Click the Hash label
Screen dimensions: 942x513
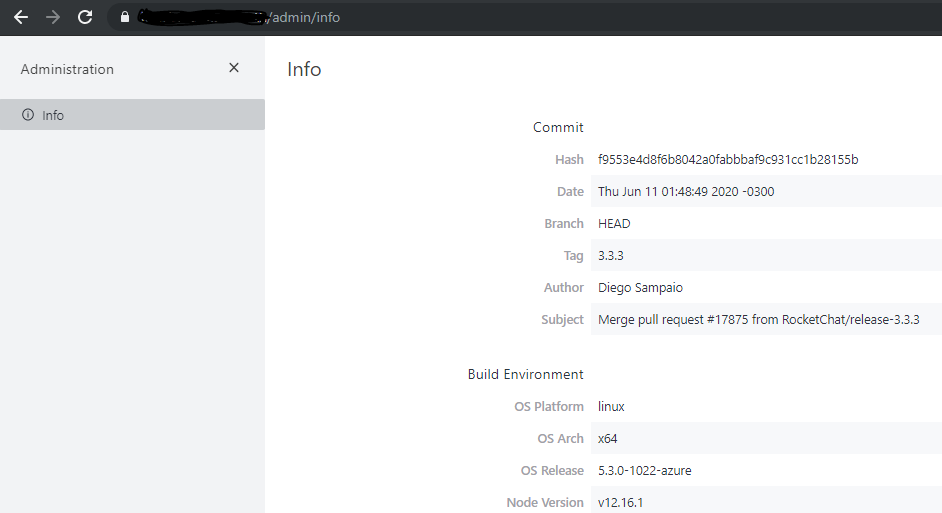coord(569,159)
